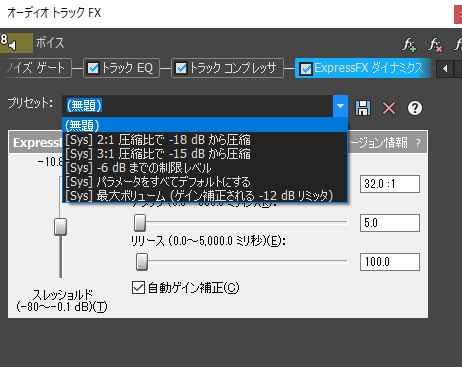Delete preset with red X icon
This screenshot has height=367, width=462.
tap(389, 108)
